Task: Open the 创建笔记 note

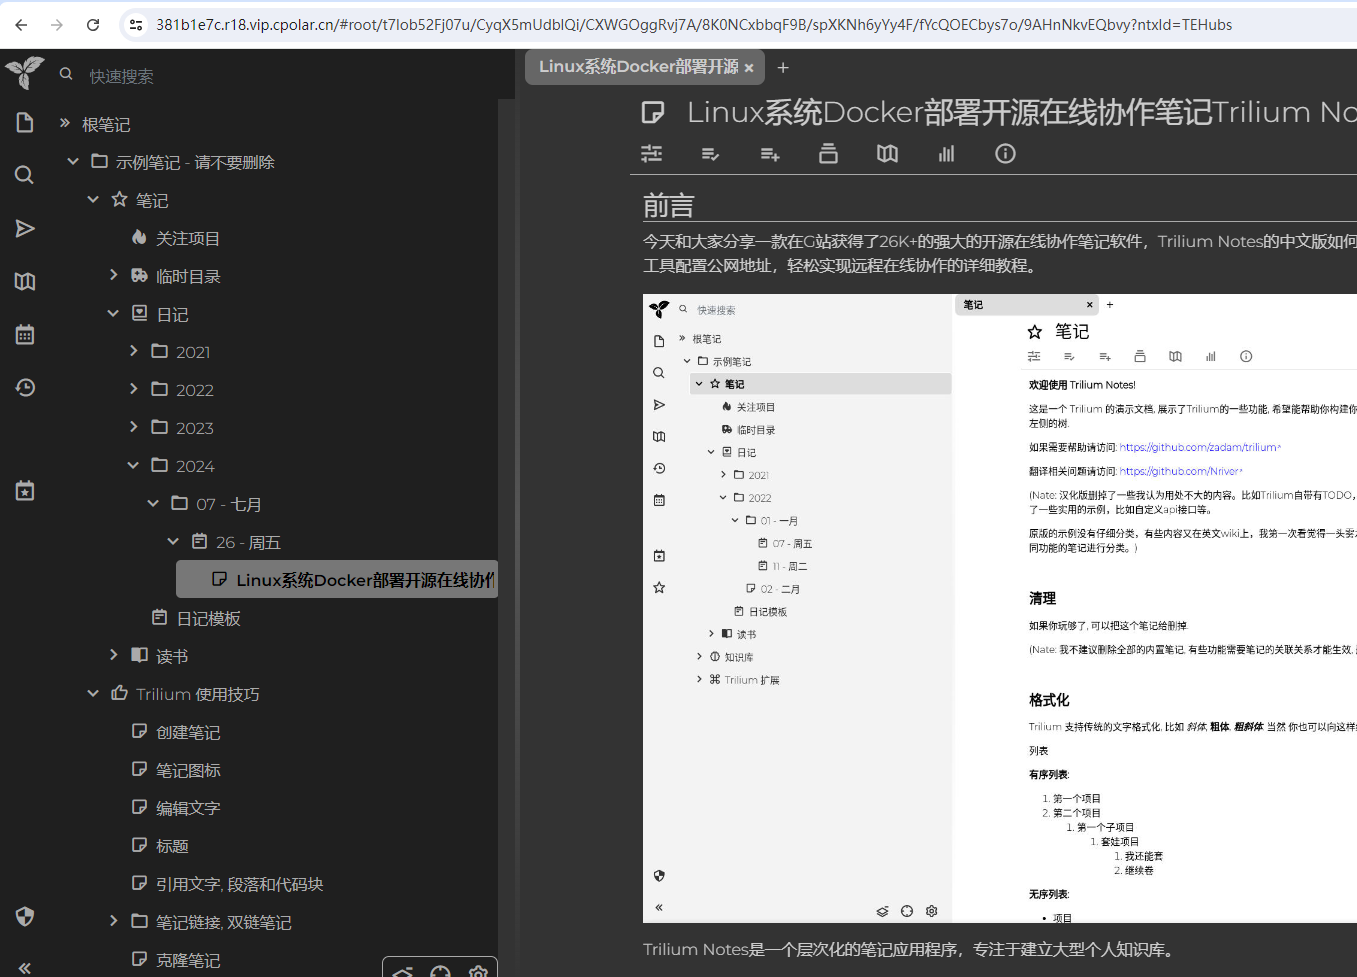Action: pyautogui.click(x=188, y=732)
